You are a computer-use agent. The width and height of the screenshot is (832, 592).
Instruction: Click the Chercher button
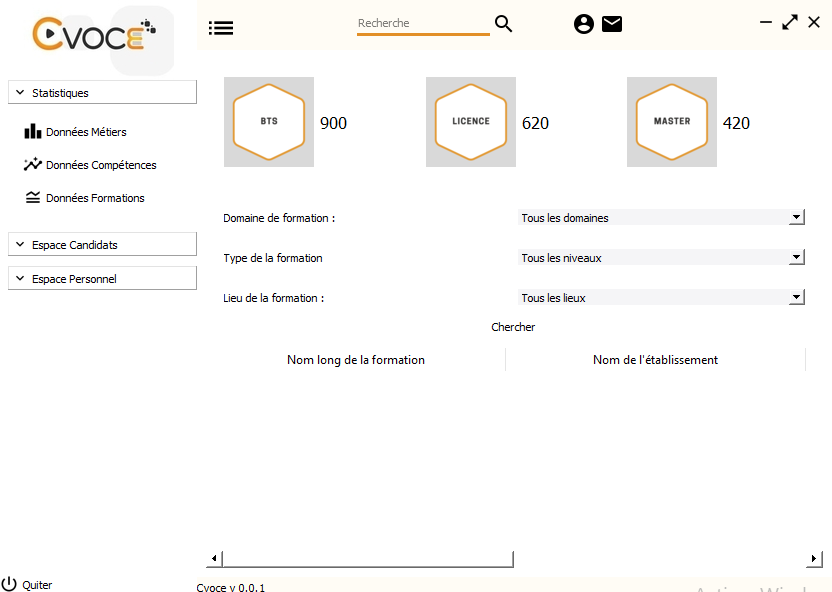point(513,327)
